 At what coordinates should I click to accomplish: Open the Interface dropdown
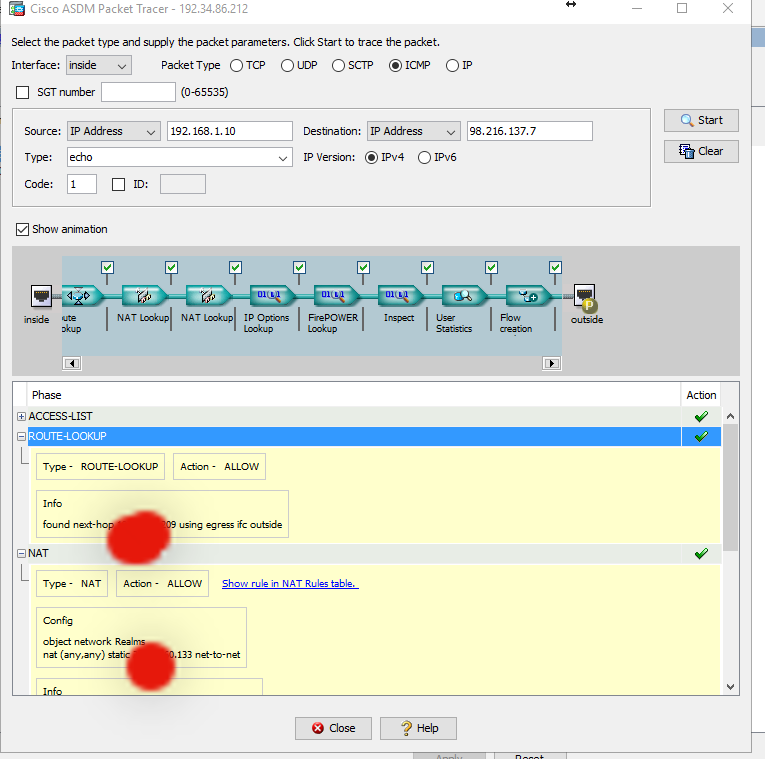(x=99, y=65)
